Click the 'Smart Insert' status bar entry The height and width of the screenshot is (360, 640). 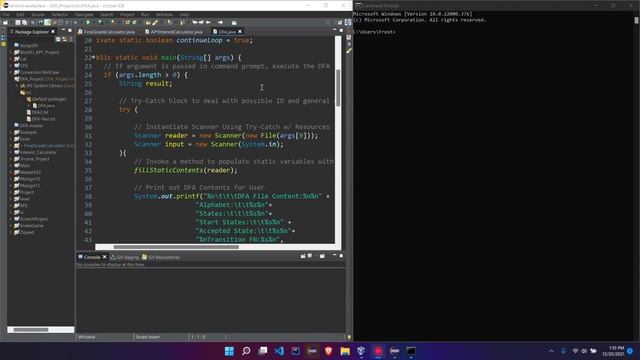[x=148, y=337]
